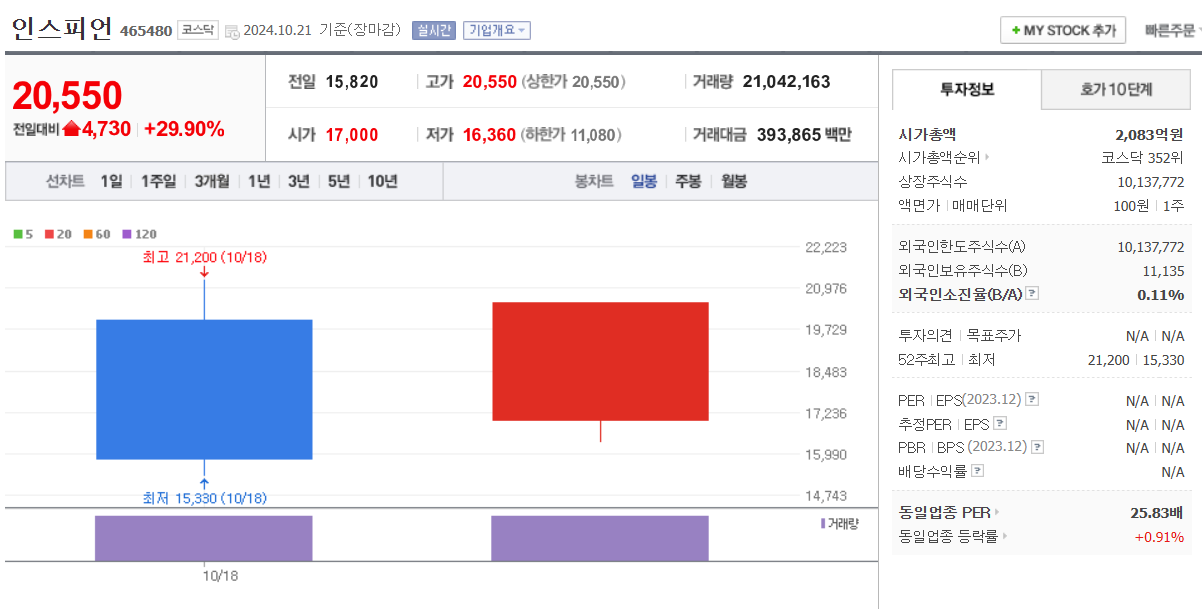1202x609 pixels.
Task: Select the 주봉 candle chart
Action: [x=688, y=181]
